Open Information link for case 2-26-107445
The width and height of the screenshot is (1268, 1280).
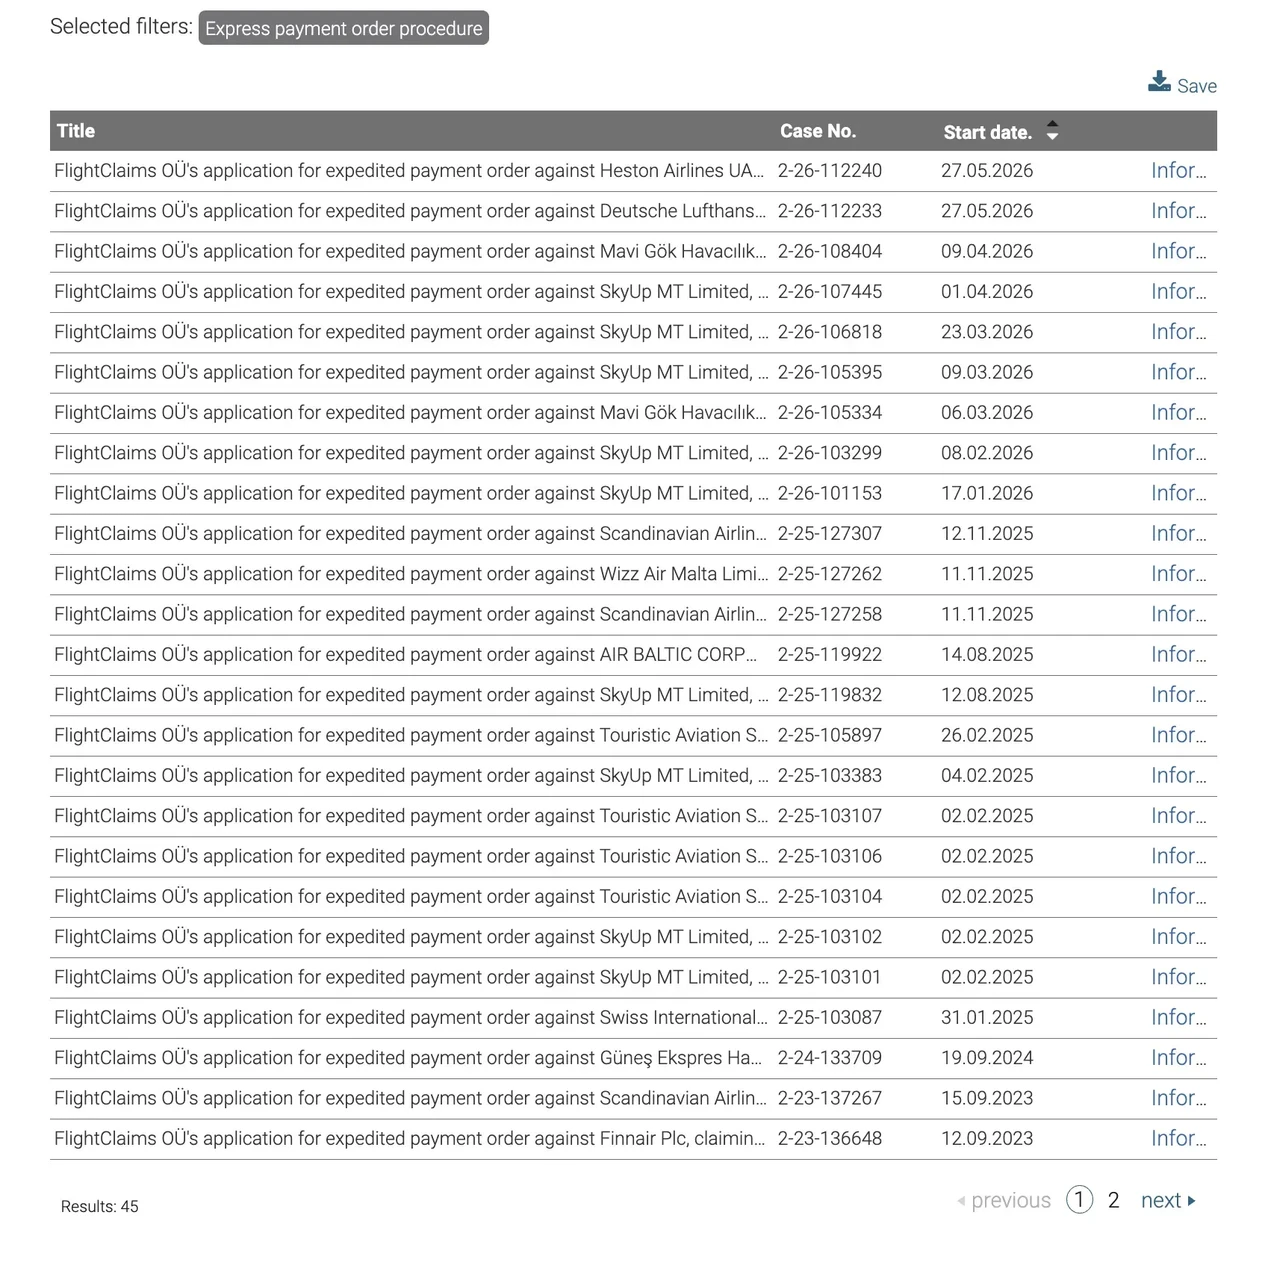[x=1178, y=292]
